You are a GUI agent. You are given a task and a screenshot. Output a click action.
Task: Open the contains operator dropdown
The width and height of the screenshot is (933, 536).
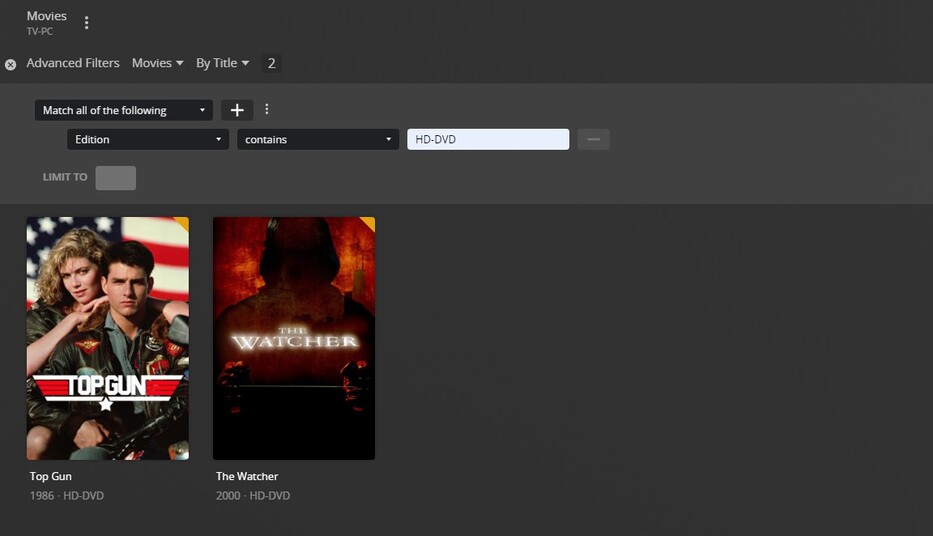click(x=318, y=139)
